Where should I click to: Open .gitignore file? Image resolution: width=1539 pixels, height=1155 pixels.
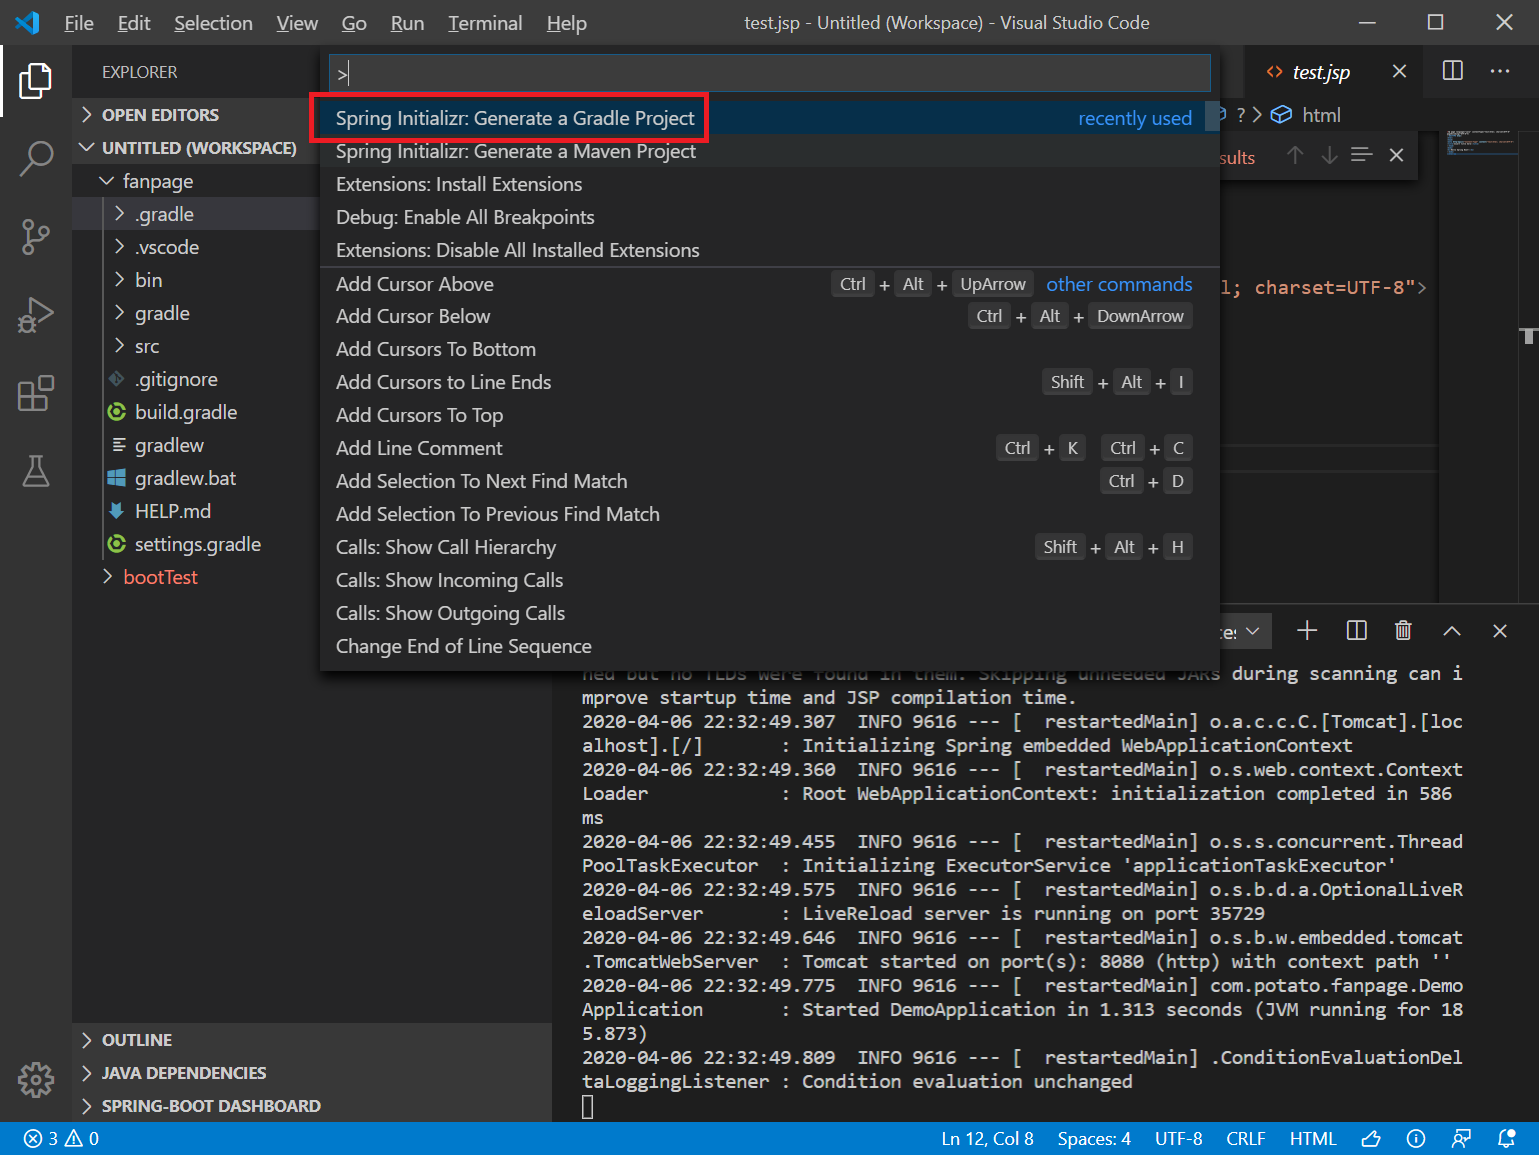click(196, 379)
